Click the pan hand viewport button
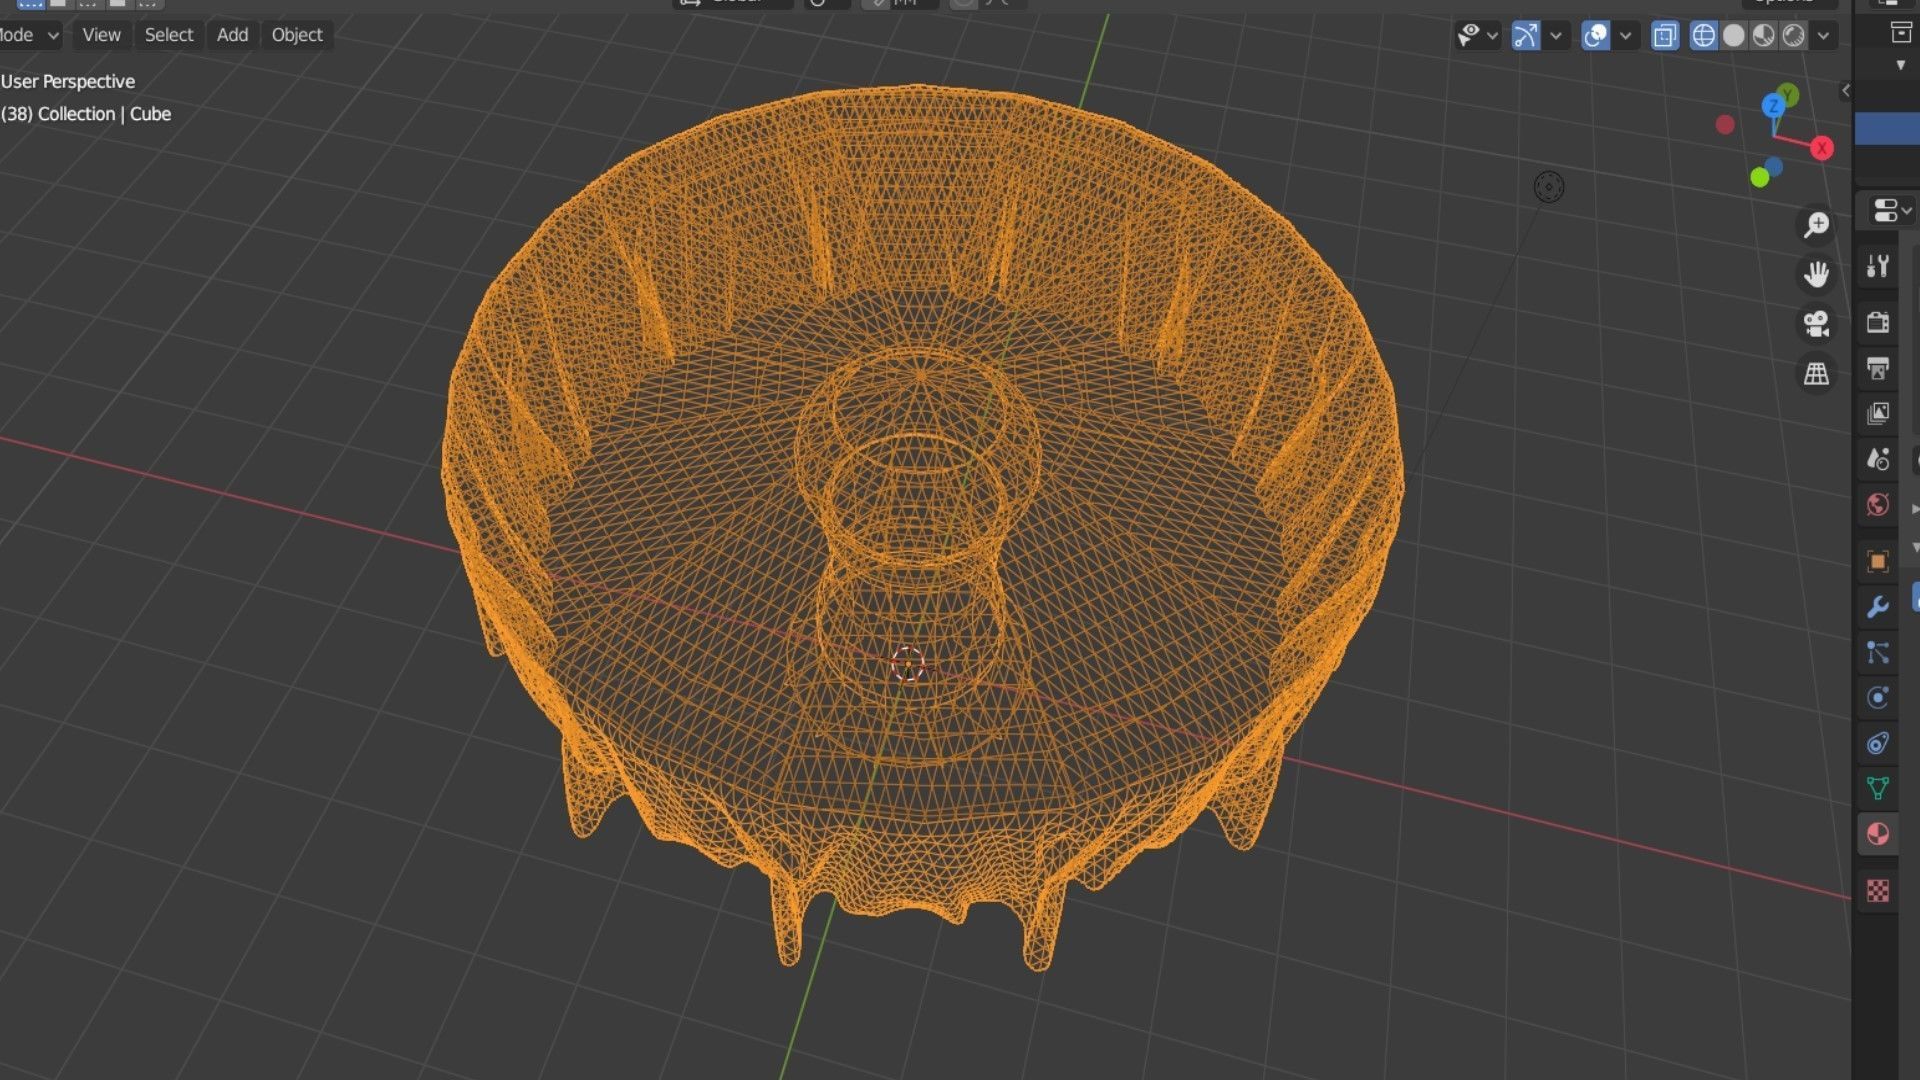 pos(1816,274)
